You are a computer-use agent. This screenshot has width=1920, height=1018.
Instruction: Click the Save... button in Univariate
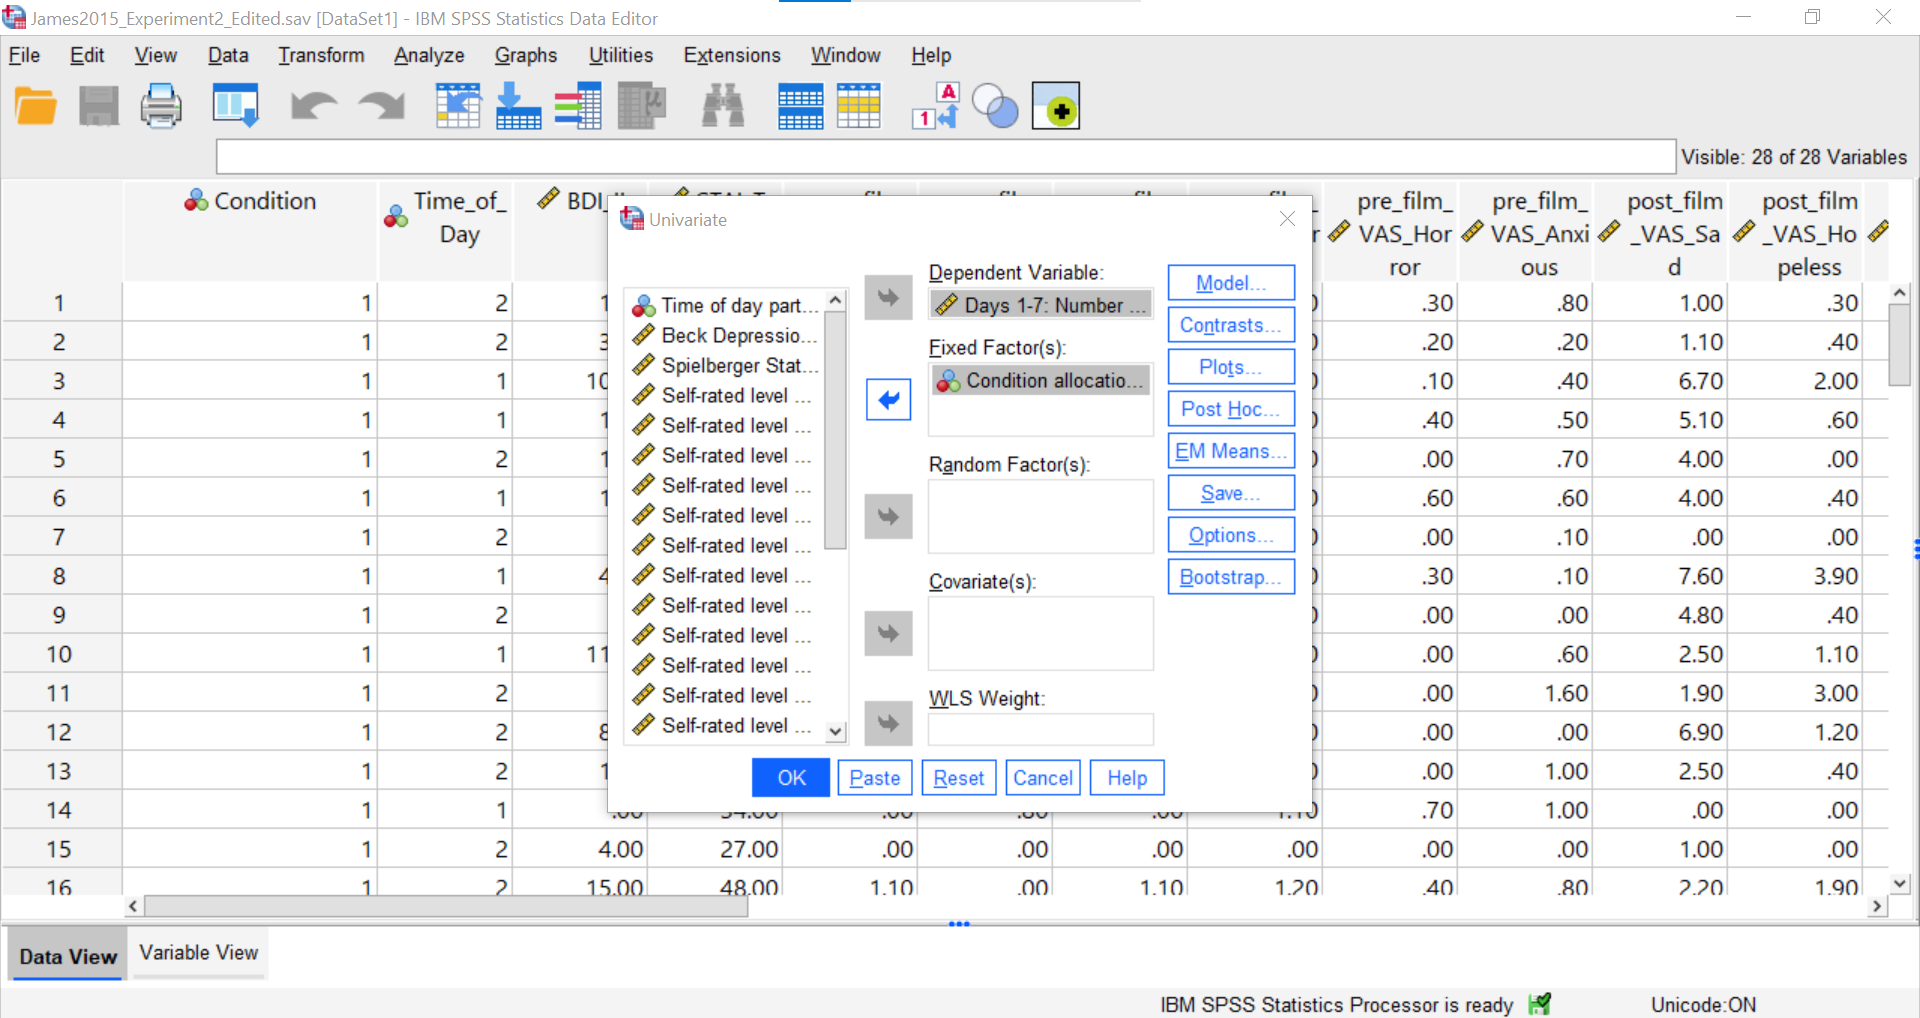[1231, 493]
